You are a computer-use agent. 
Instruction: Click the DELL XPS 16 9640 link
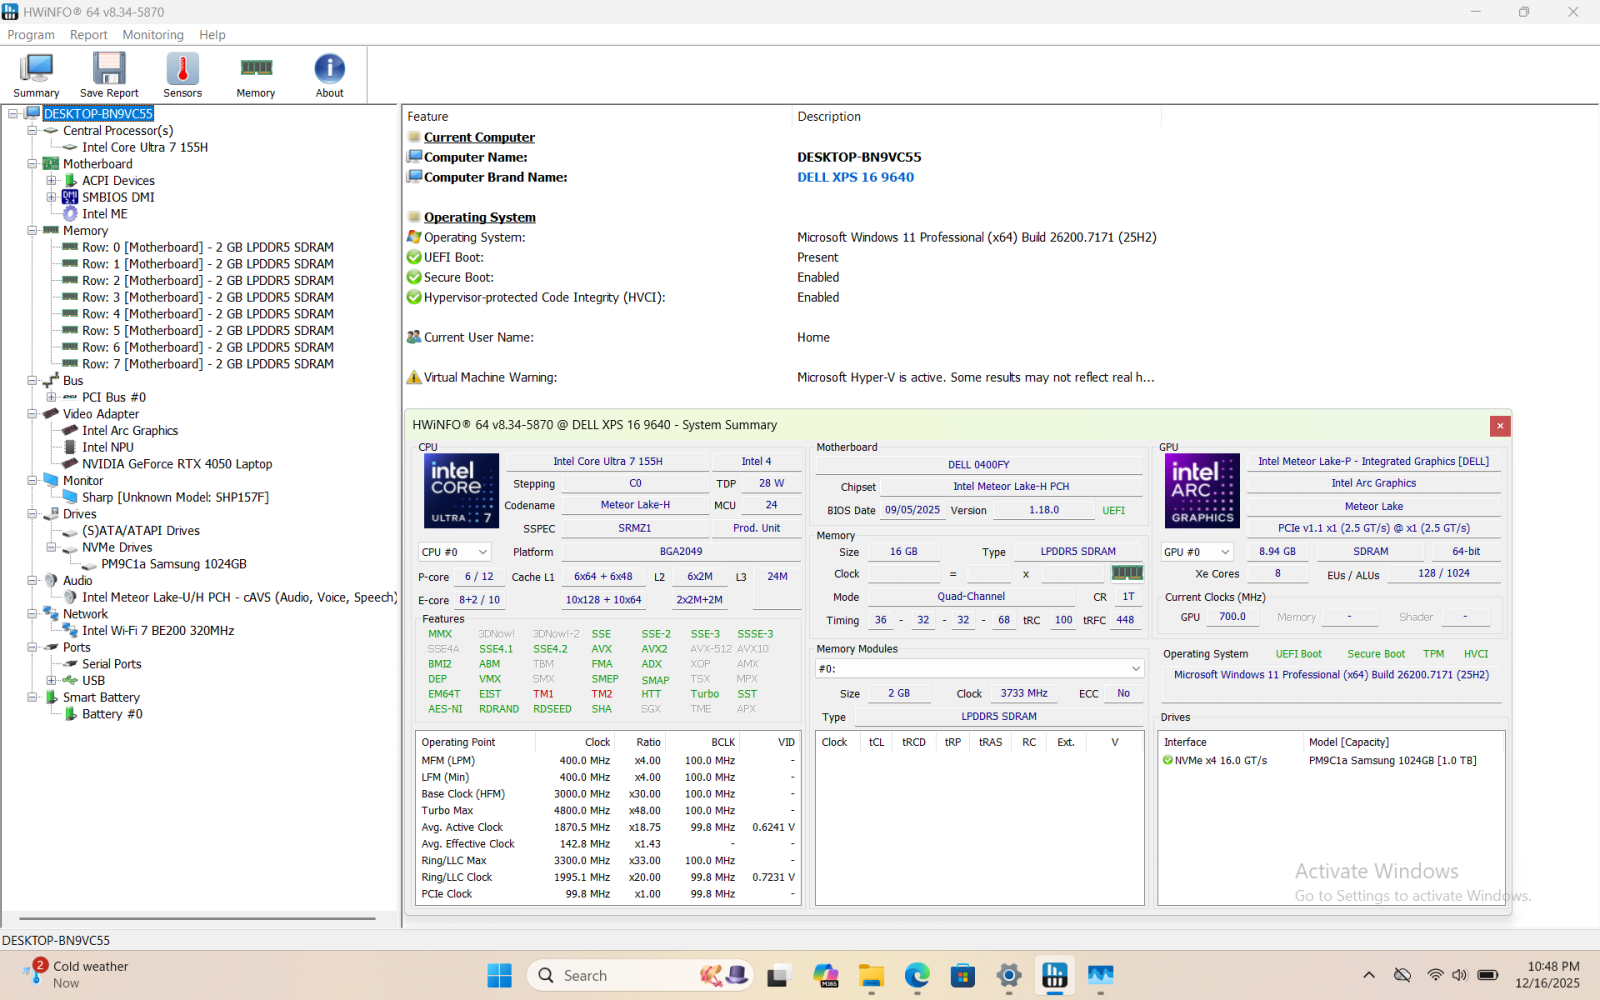point(855,177)
